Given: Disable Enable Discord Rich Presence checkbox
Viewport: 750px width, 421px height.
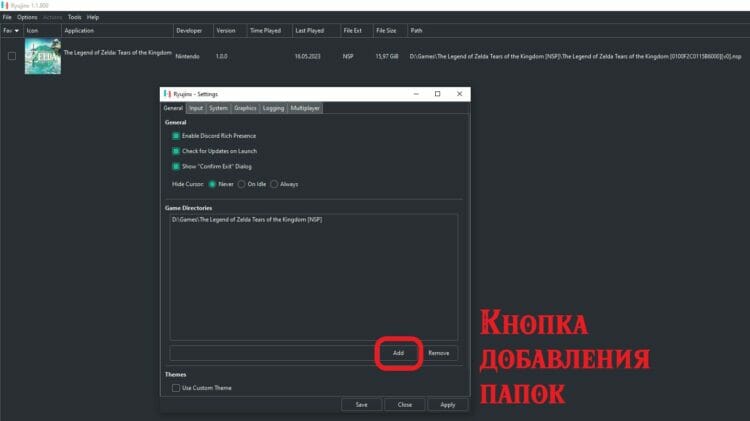Looking at the screenshot, I should 176,135.
